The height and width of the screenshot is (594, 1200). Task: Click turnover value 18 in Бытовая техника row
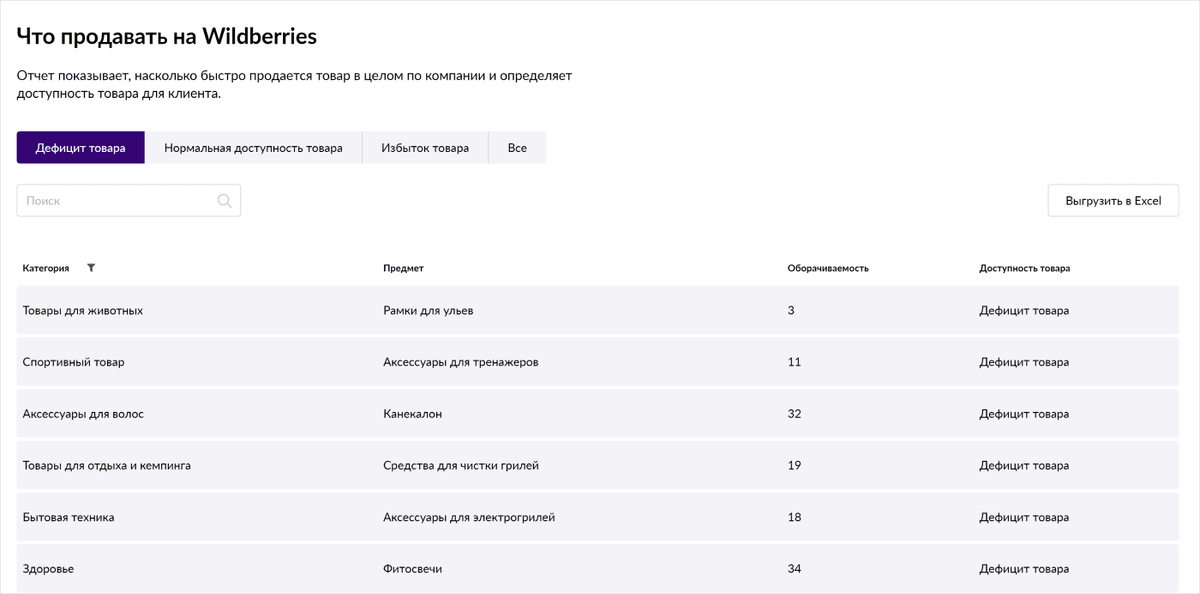pos(794,518)
